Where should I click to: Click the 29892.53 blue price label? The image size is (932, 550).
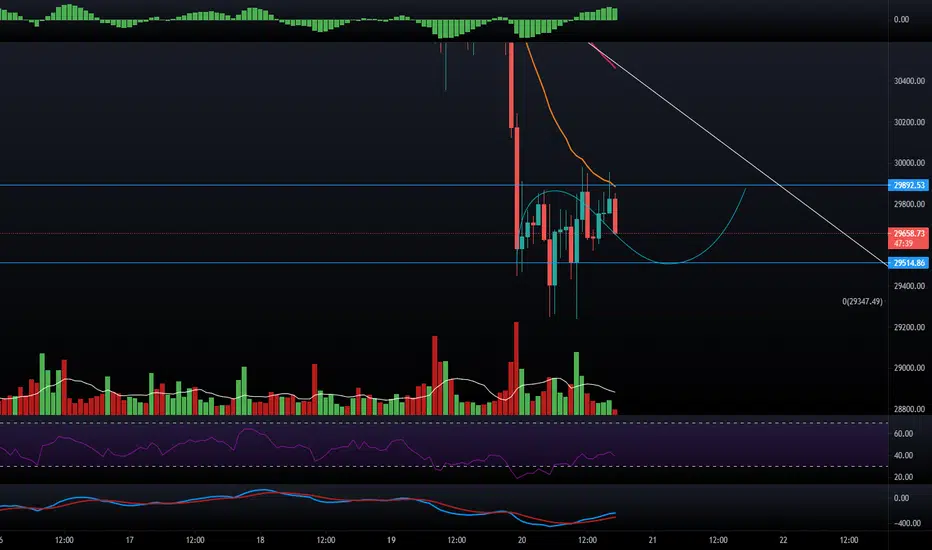908,185
